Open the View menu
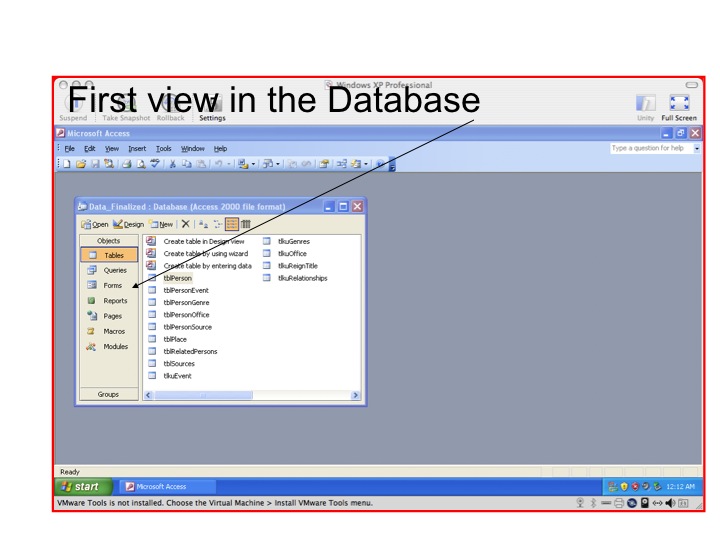720x540 pixels. click(112, 149)
